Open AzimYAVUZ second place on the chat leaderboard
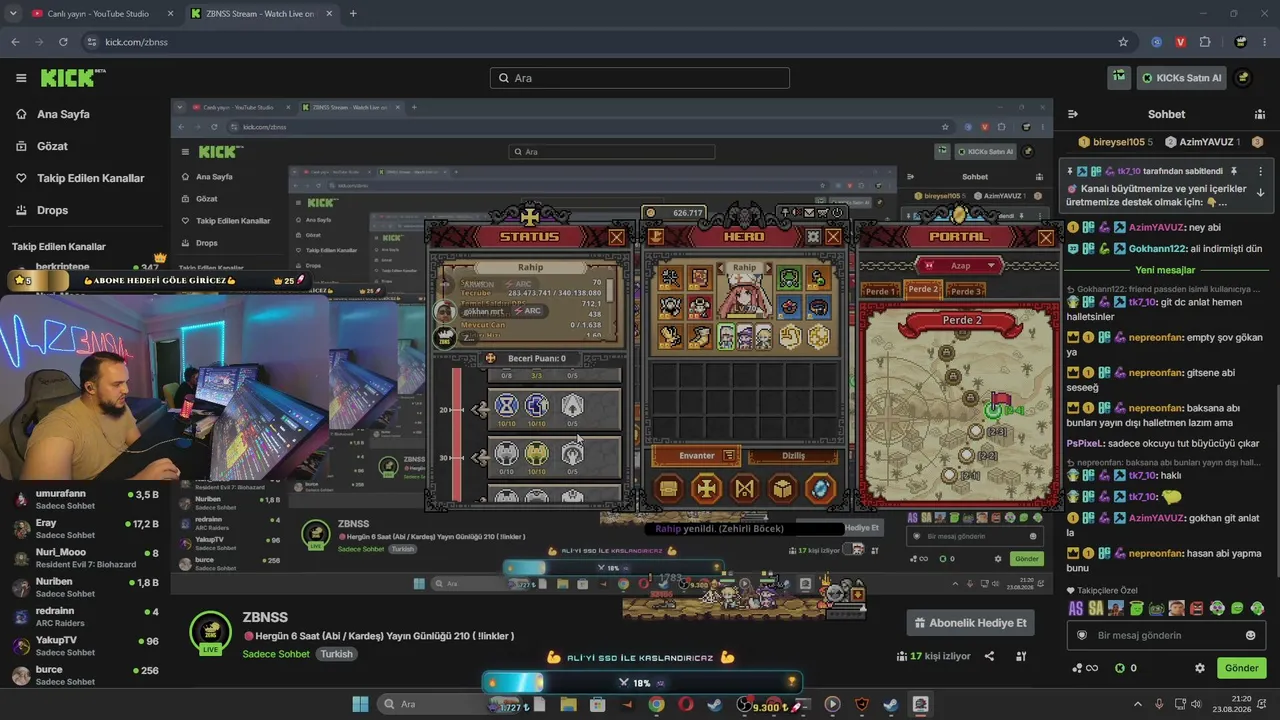1280x720 pixels. coord(1202,142)
